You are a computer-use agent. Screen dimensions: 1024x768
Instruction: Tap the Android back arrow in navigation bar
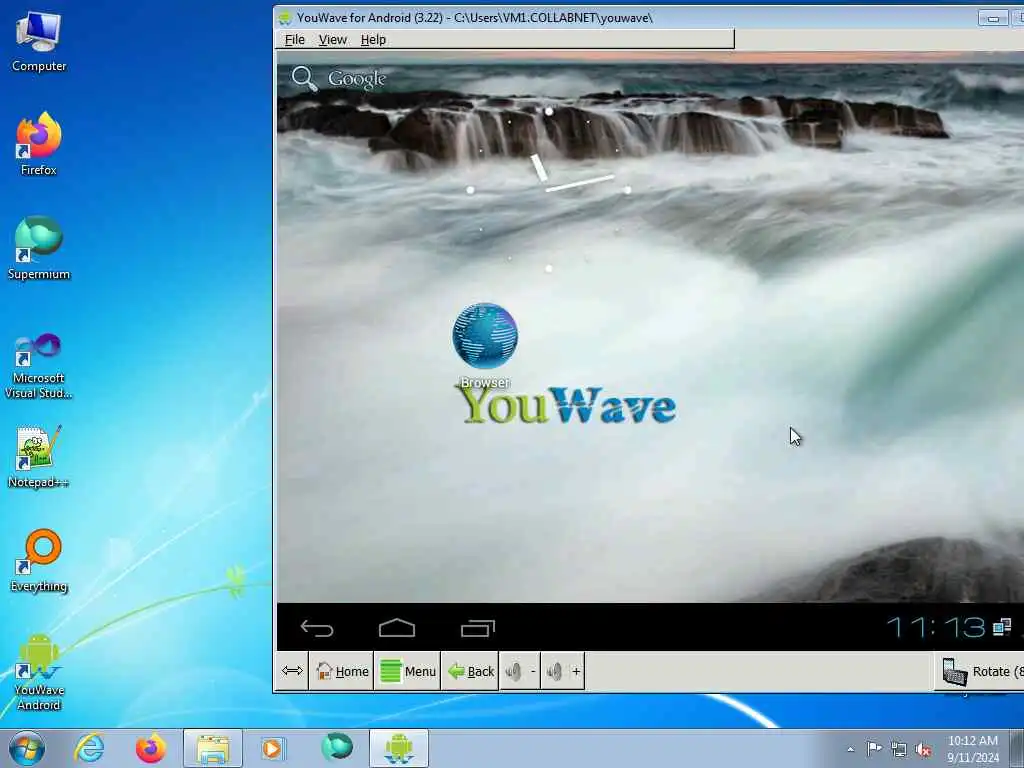[x=317, y=628]
